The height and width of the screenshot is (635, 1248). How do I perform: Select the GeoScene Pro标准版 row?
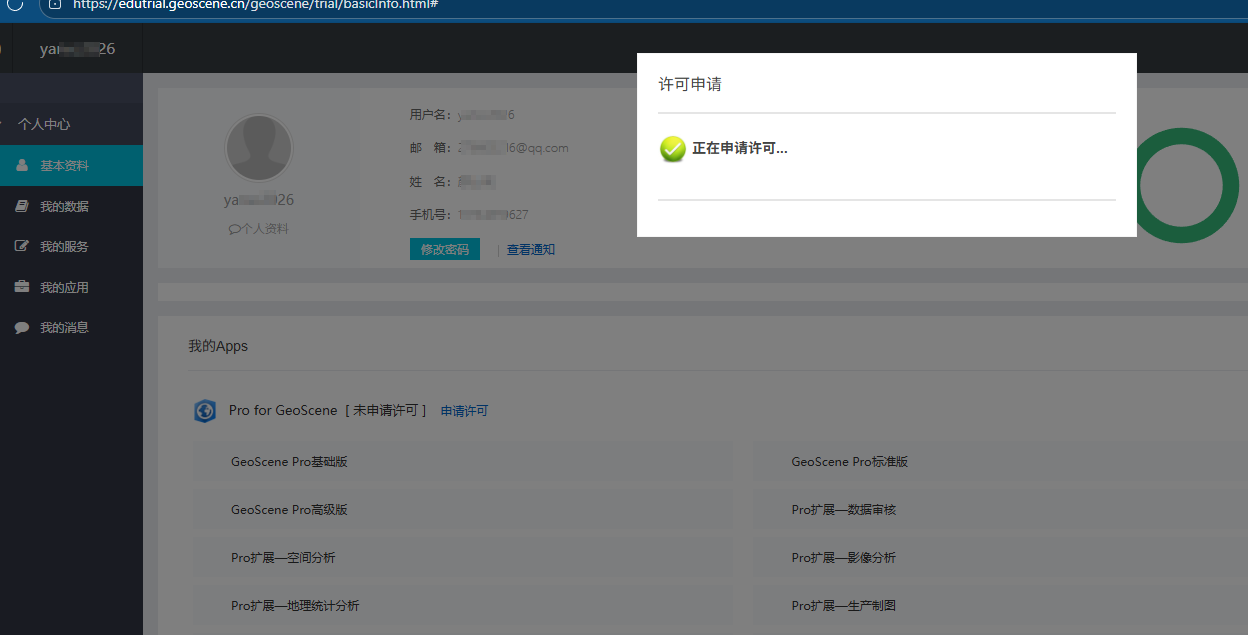click(1000, 462)
